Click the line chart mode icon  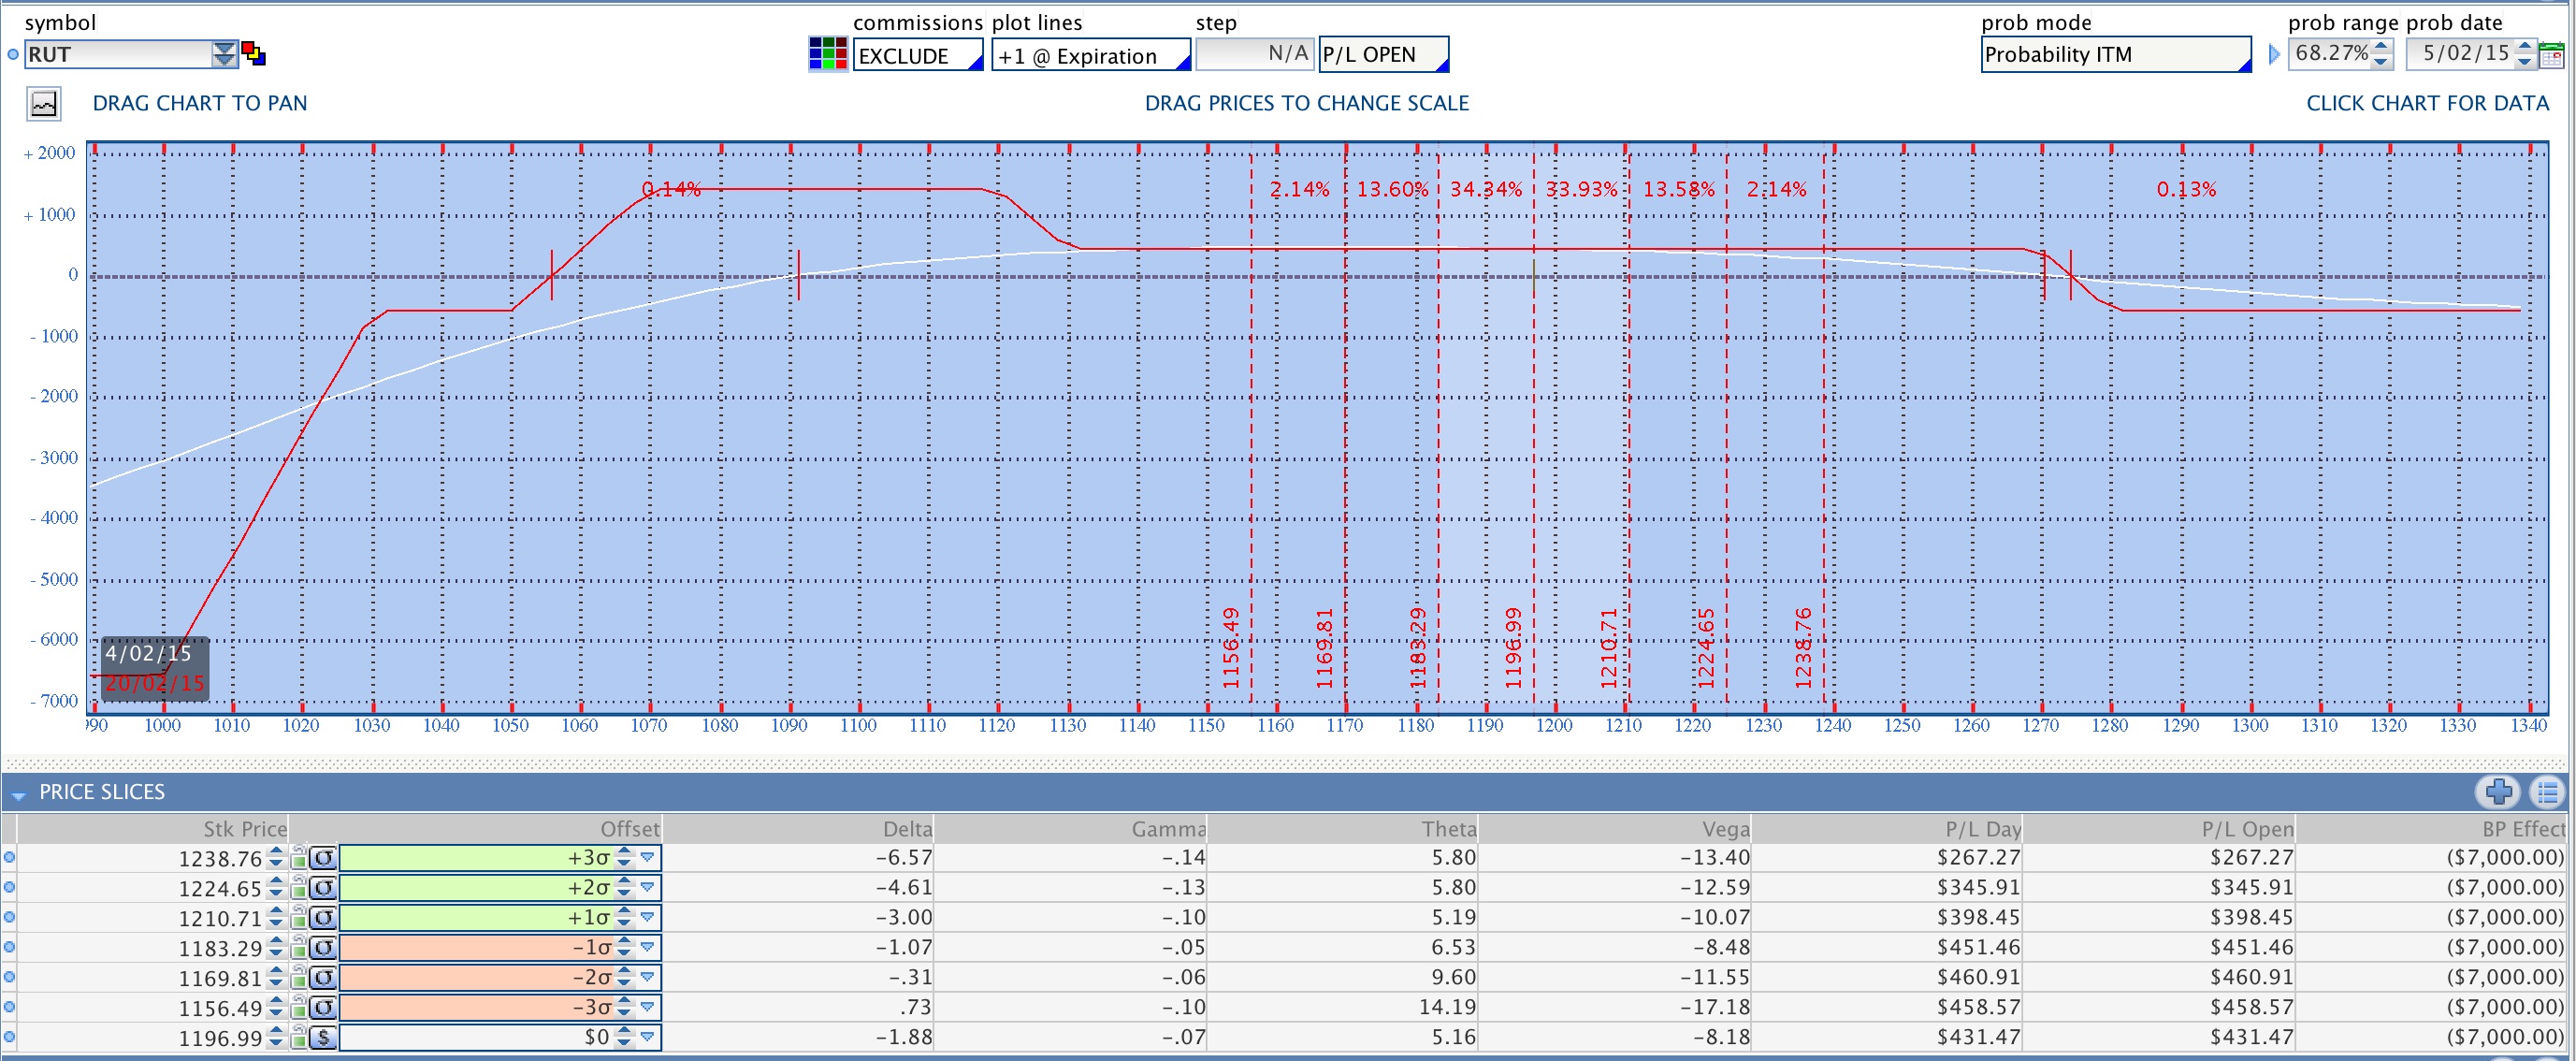tap(44, 104)
